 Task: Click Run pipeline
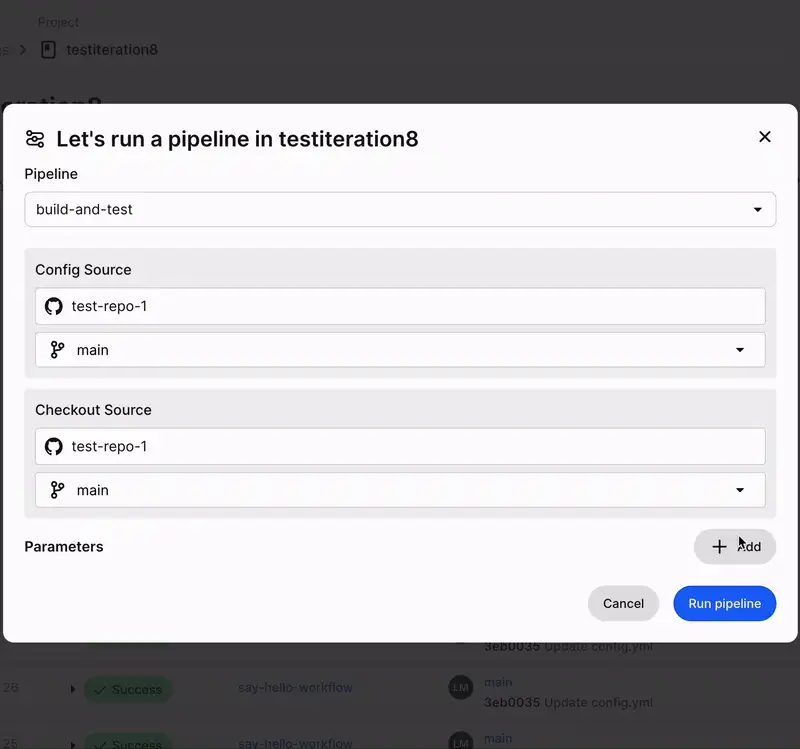pyautogui.click(x=724, y=603)
